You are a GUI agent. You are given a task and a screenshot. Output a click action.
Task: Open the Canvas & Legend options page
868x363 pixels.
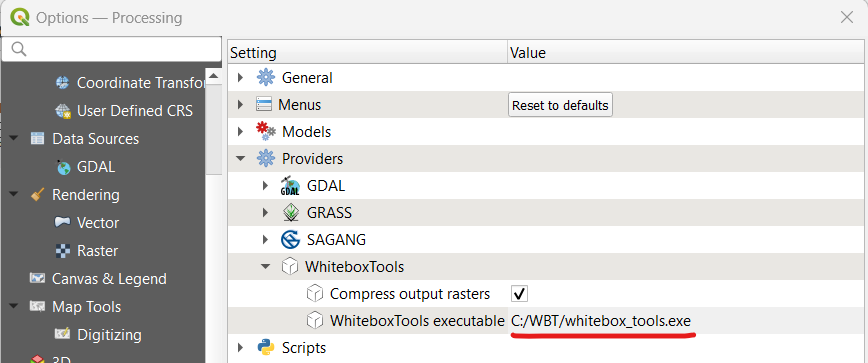(109, 279)
